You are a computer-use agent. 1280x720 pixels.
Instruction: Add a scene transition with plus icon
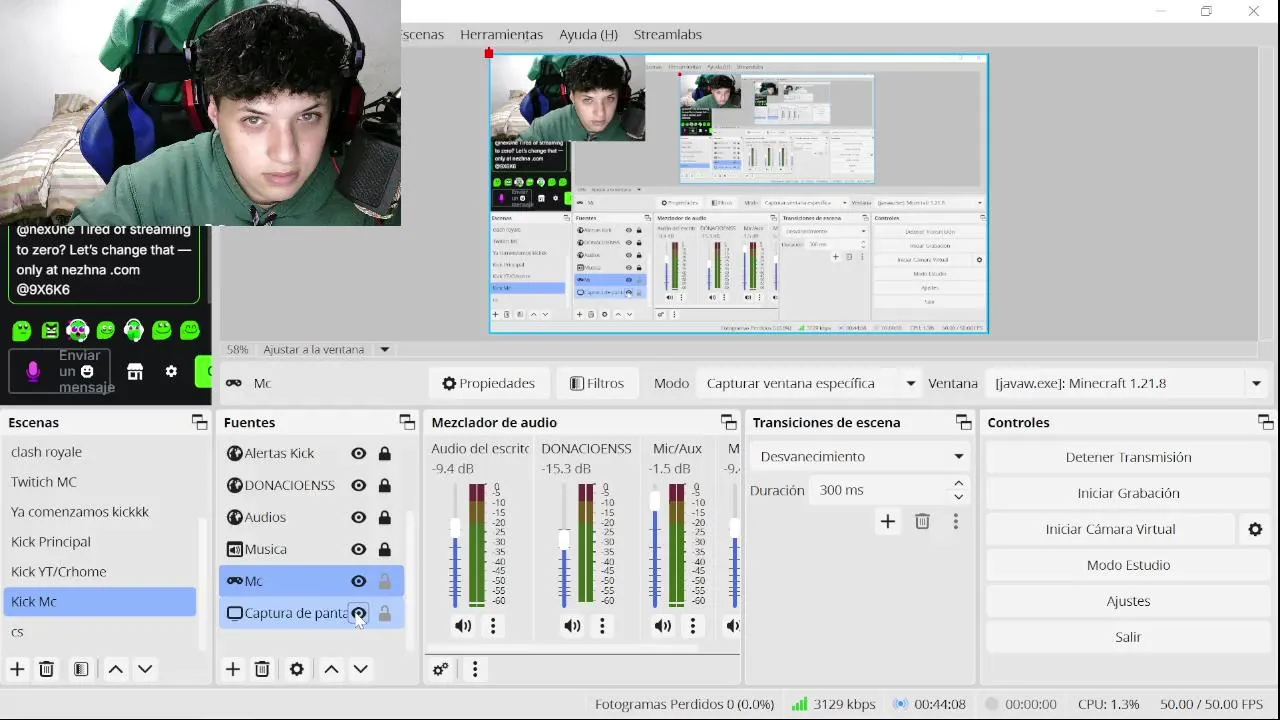[887, 521]
